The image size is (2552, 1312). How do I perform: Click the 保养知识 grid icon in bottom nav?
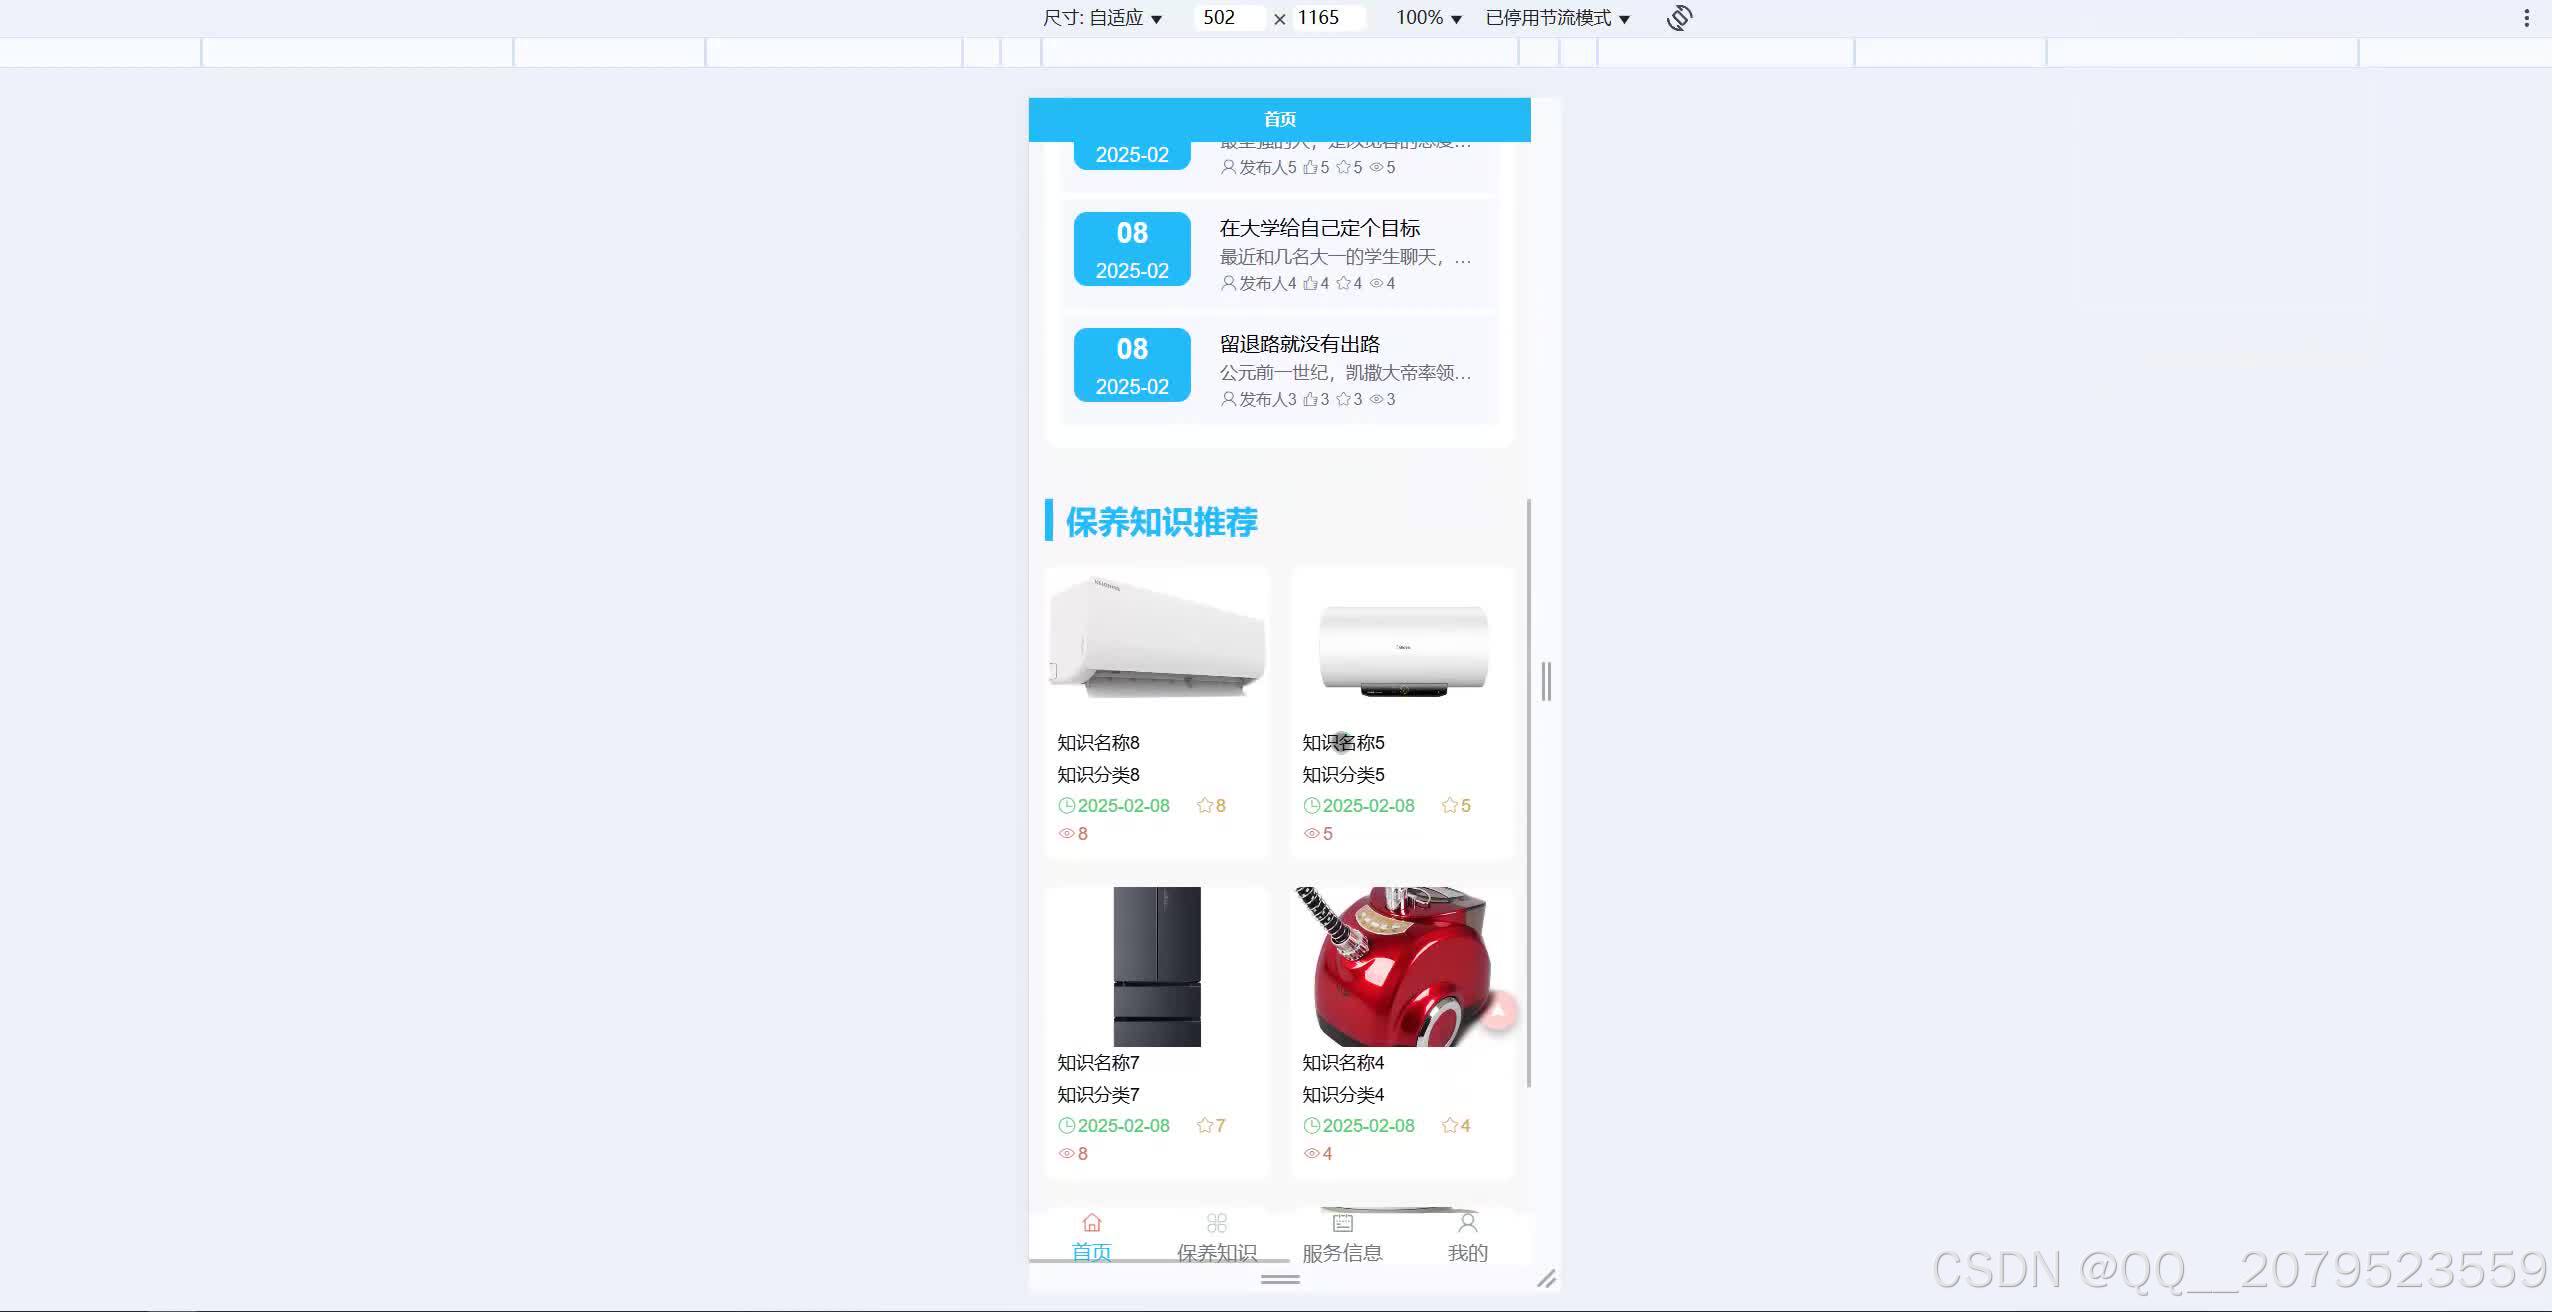tap(1216, 1223)
